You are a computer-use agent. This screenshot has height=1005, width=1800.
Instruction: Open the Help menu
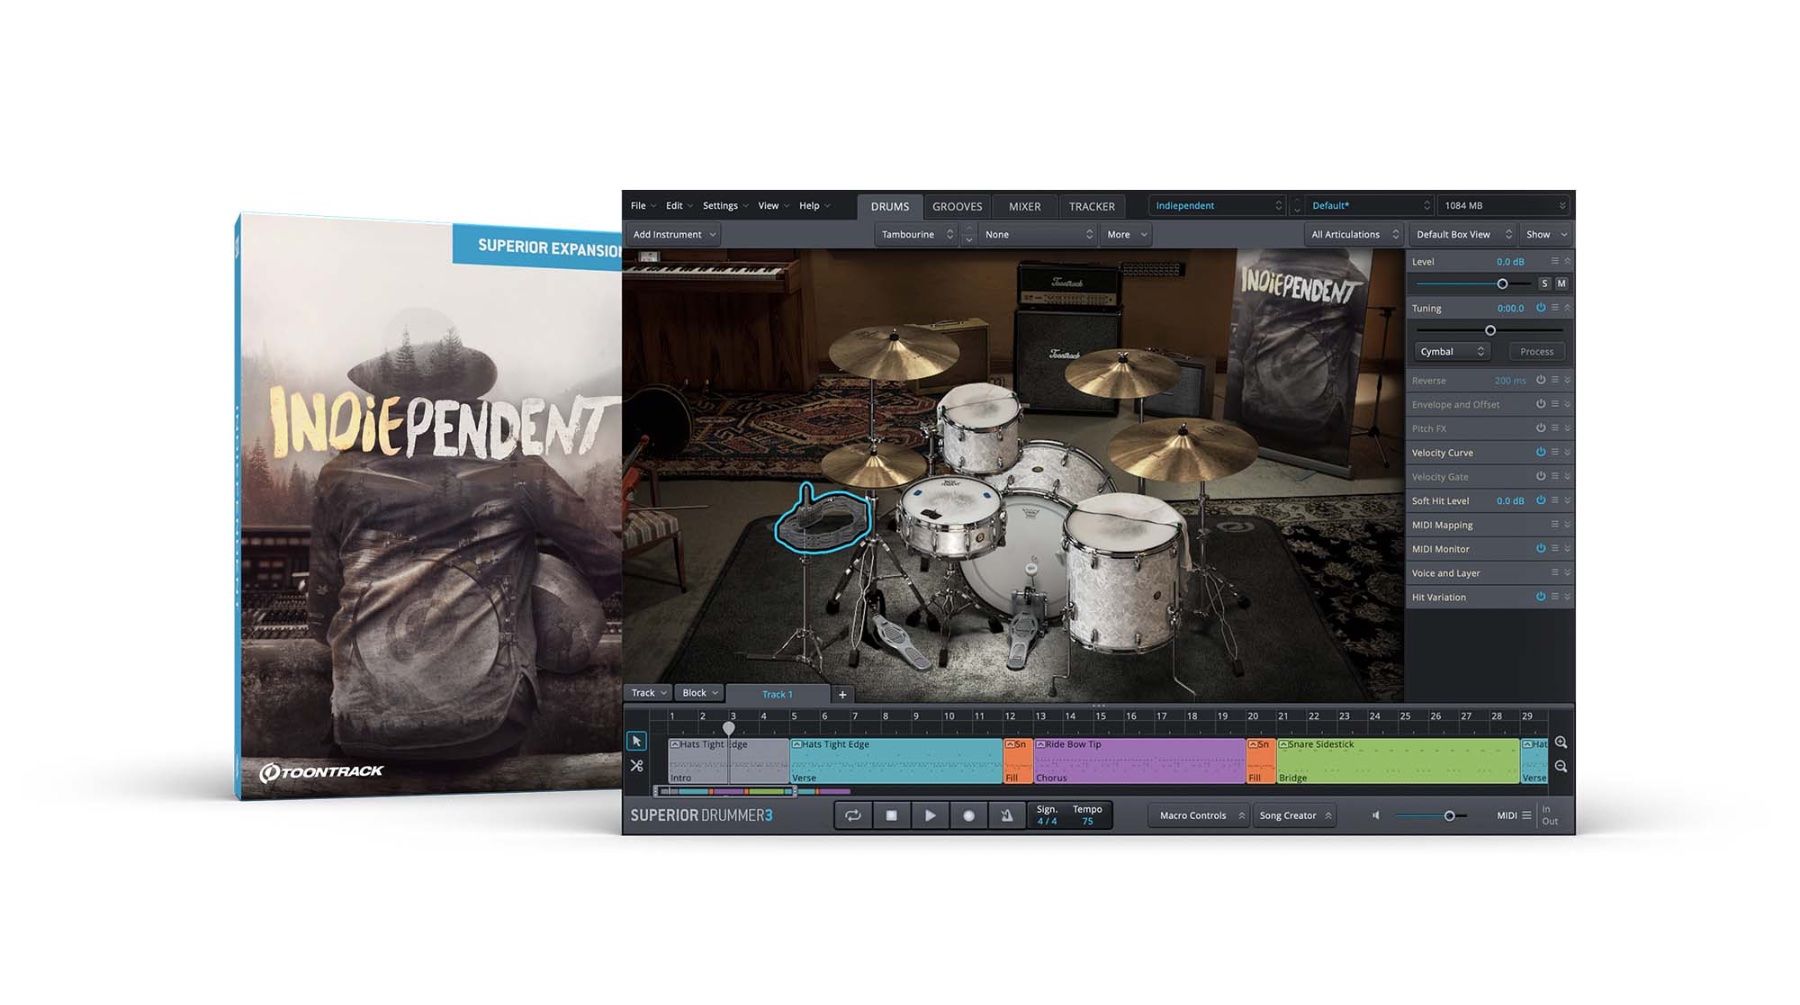[814, 206]
